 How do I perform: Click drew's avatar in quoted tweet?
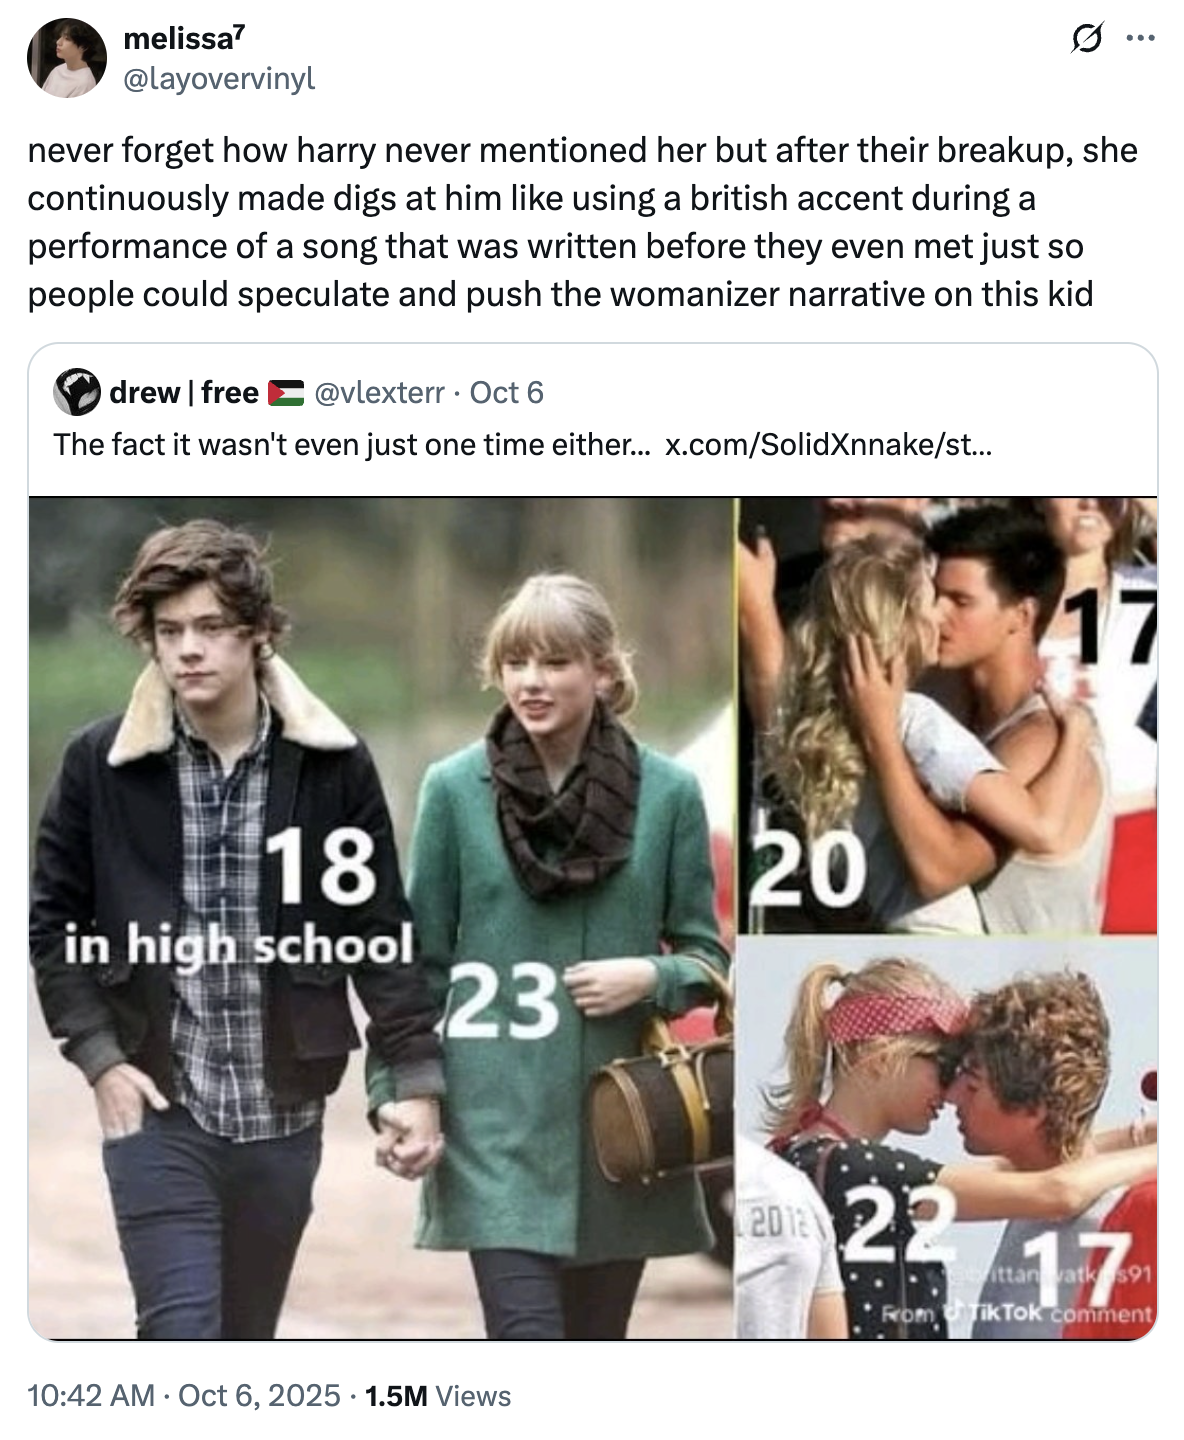77,392
